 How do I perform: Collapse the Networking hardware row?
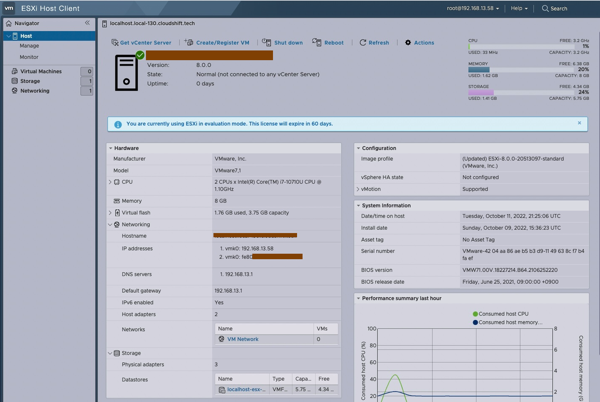(110, 225)
